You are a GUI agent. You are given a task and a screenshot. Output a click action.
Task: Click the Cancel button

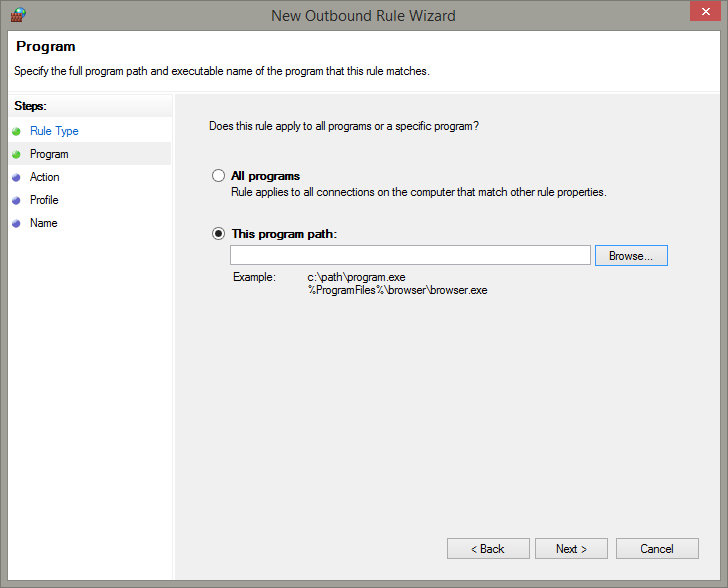(x=657, y=549)
